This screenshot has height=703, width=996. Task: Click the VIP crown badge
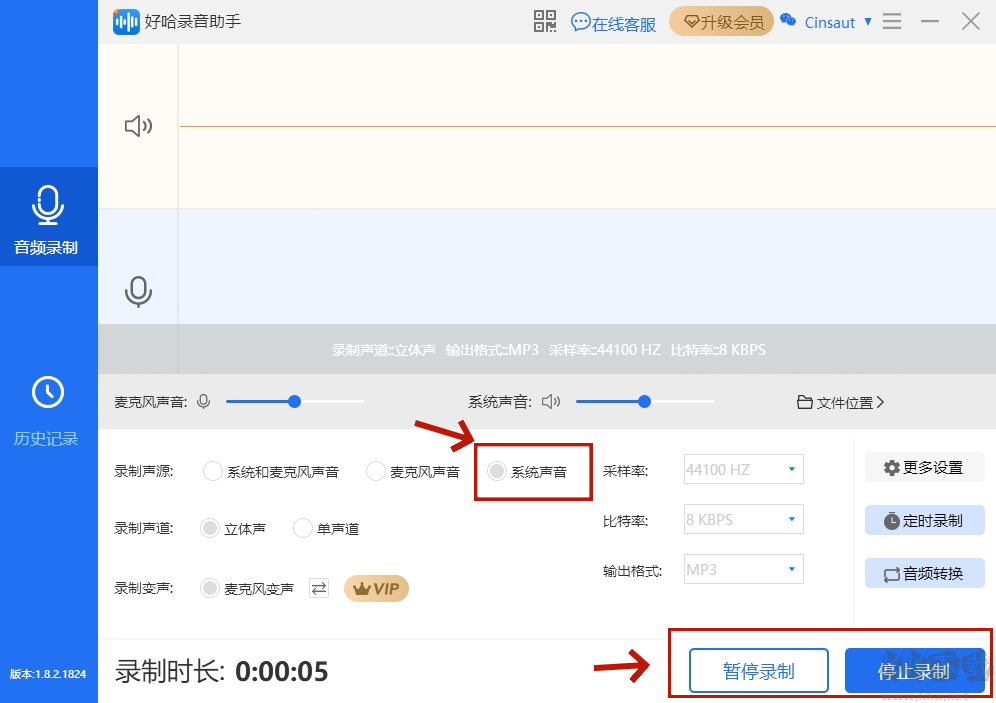click(376, 588)
